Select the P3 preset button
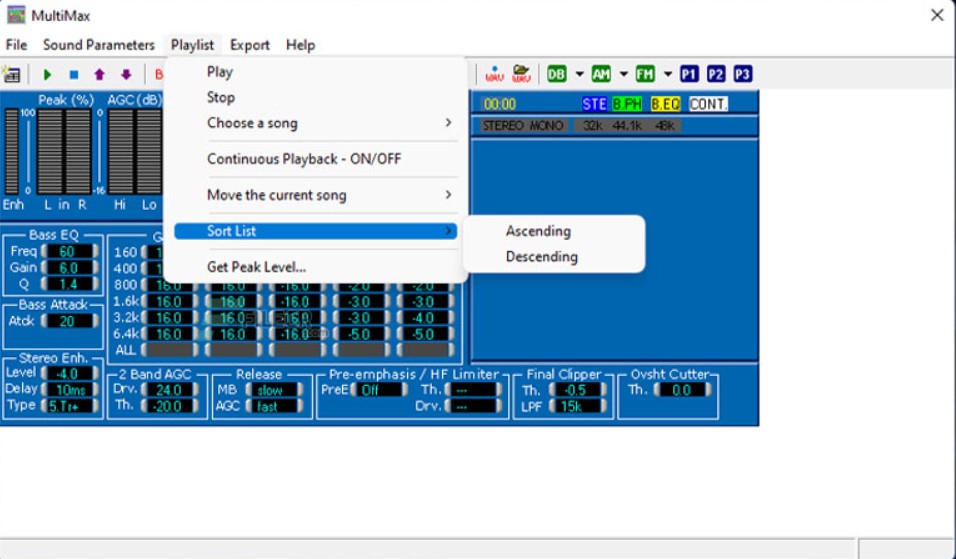The width and height of the screenshot is (956, 559). click(x=743, y=74)
